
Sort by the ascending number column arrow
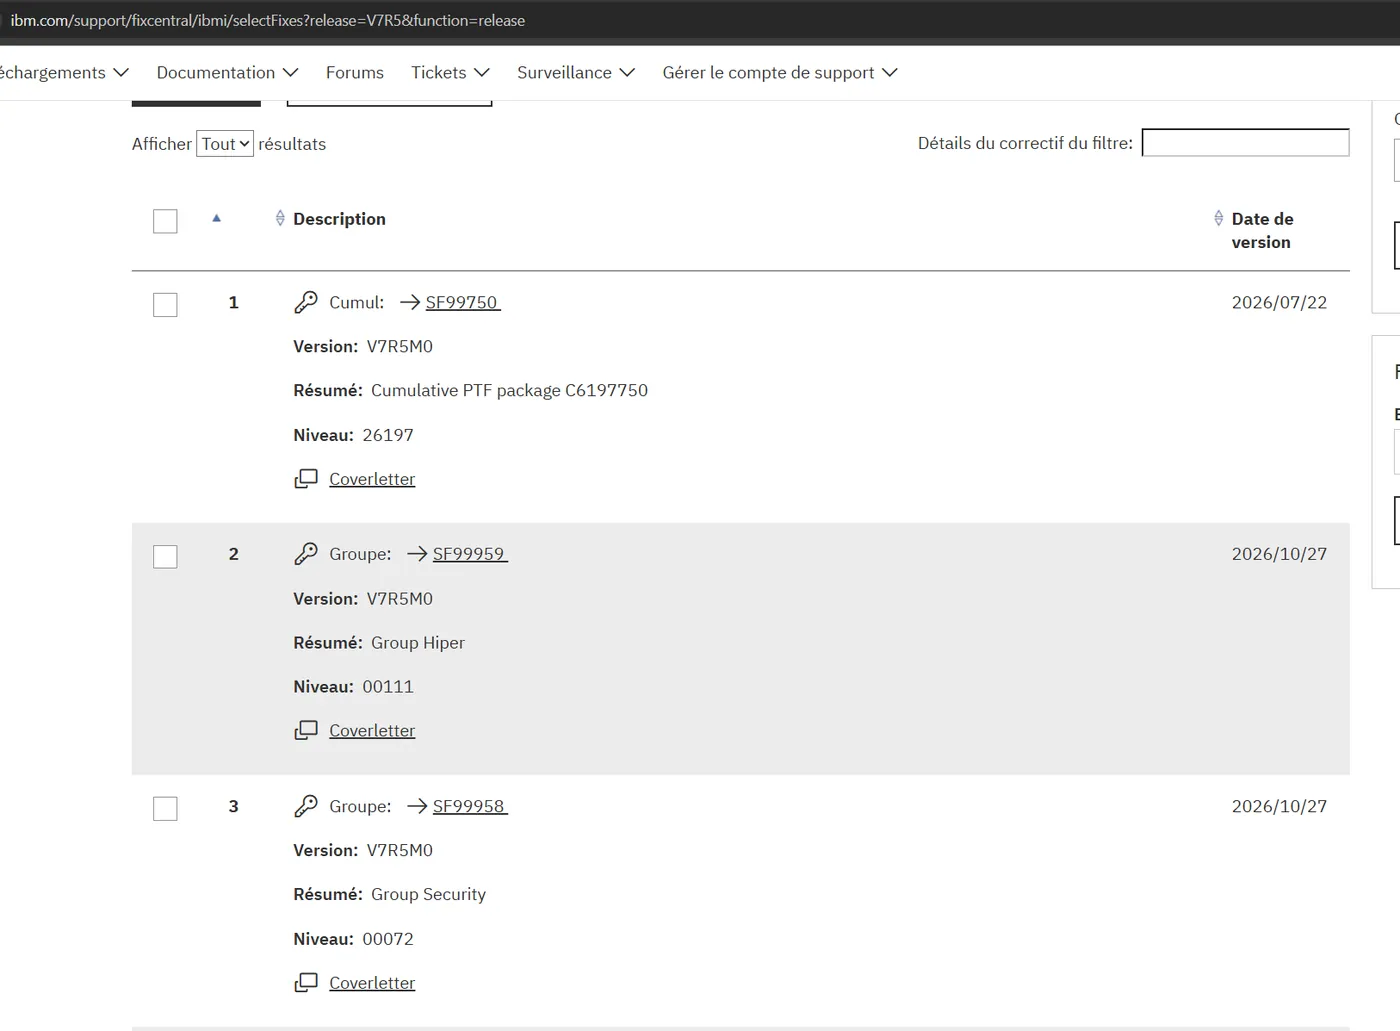(x=216, y=218)
